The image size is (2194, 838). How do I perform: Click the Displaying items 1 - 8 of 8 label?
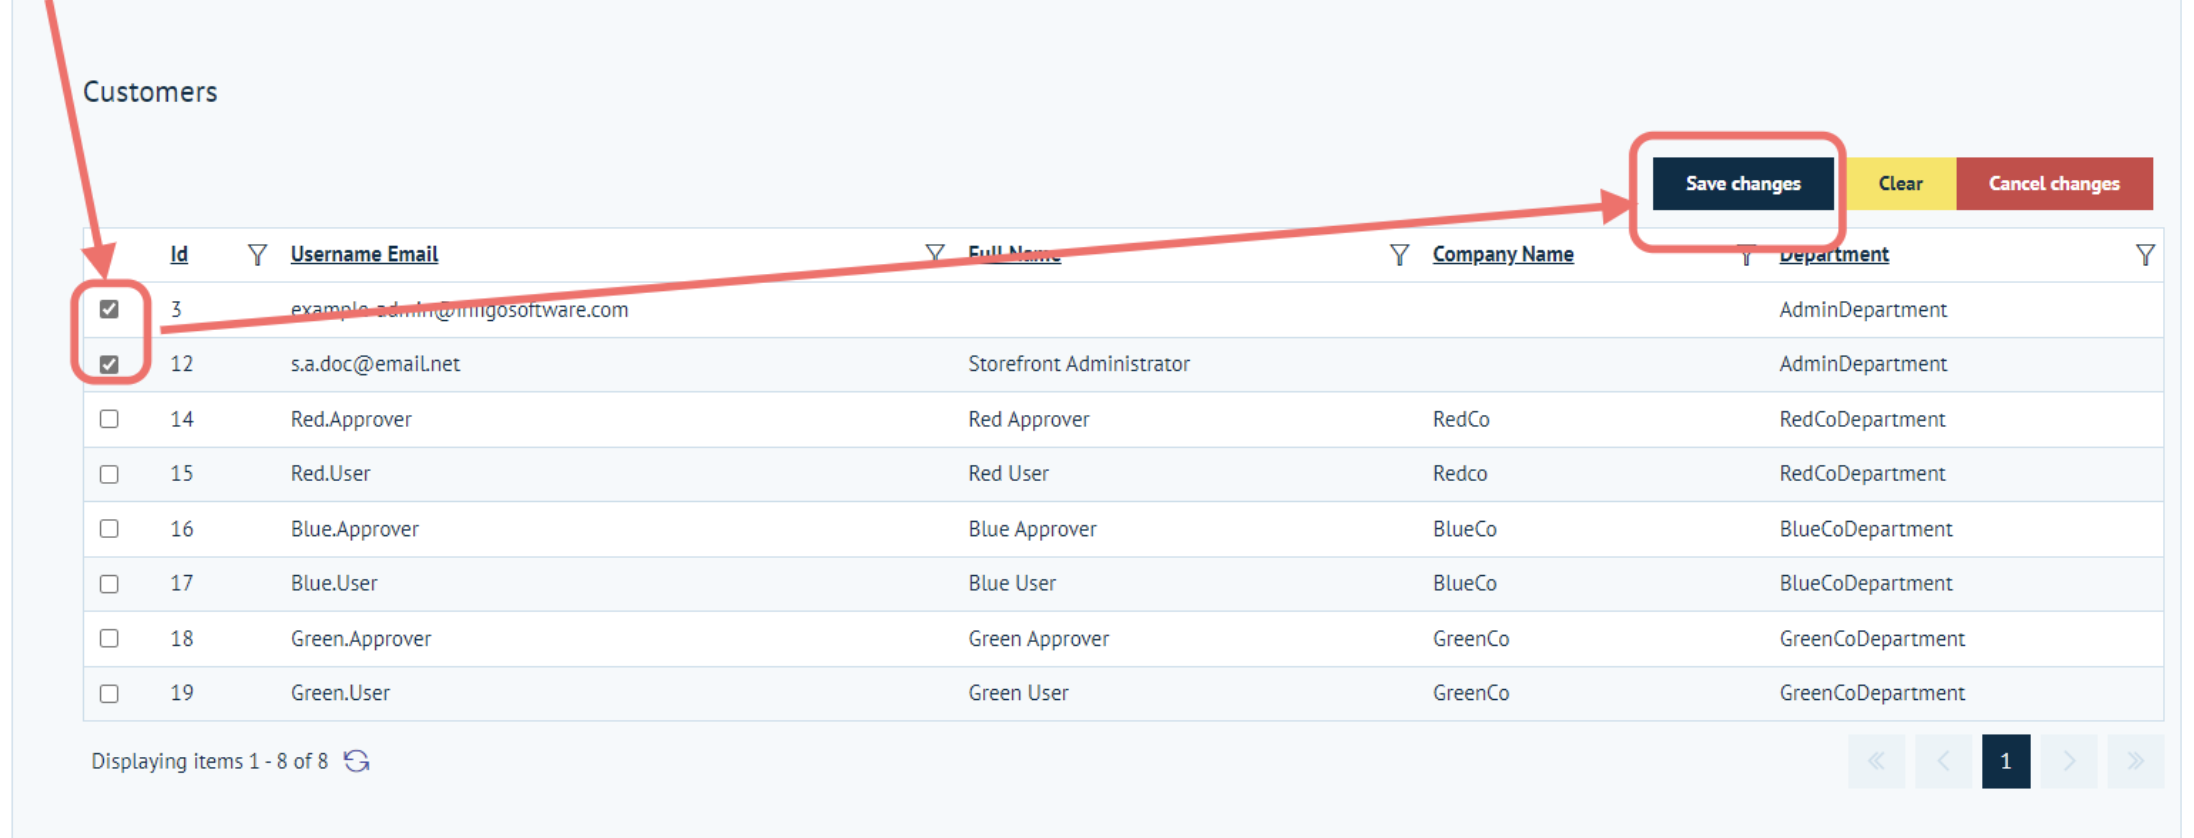point(210,761)
